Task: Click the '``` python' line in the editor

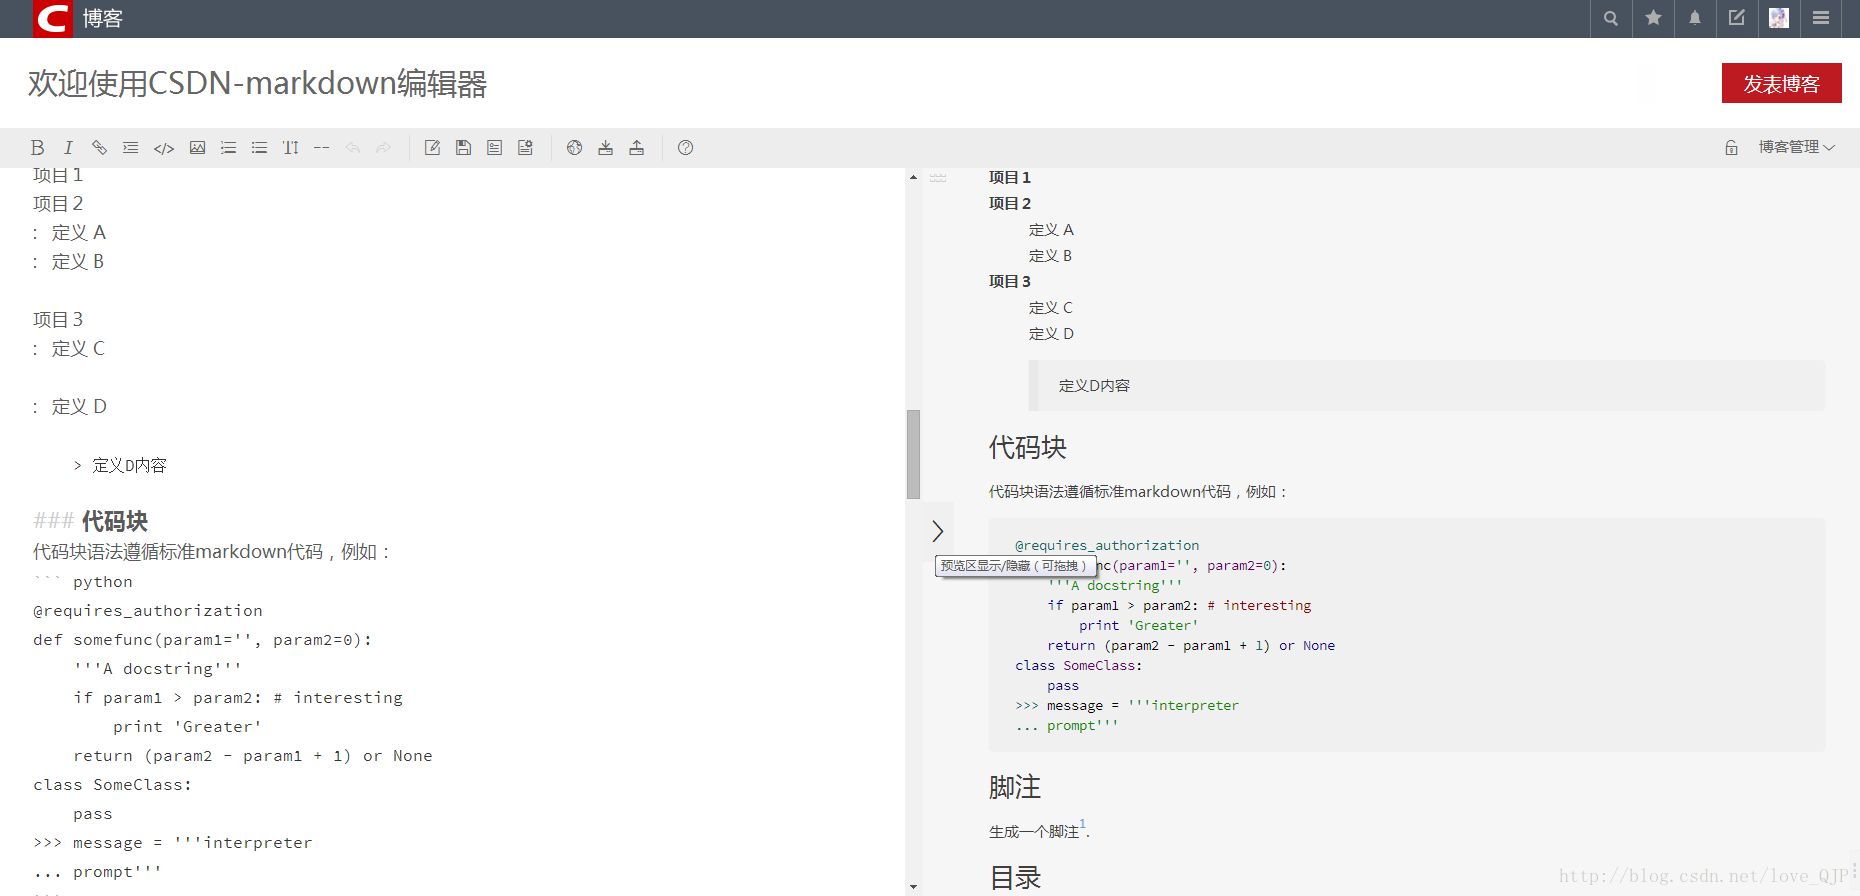Action: [x=83, y=582]
